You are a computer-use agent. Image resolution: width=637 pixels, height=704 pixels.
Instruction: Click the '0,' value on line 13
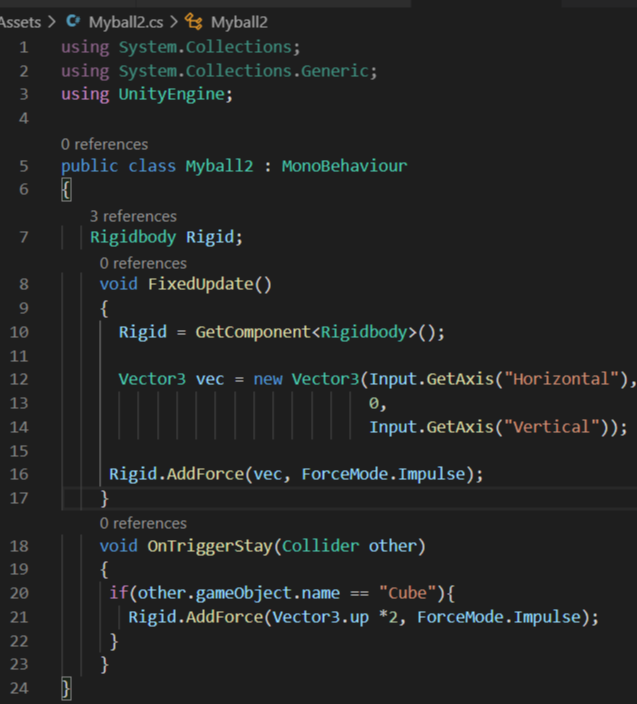[x=378, y=403]
